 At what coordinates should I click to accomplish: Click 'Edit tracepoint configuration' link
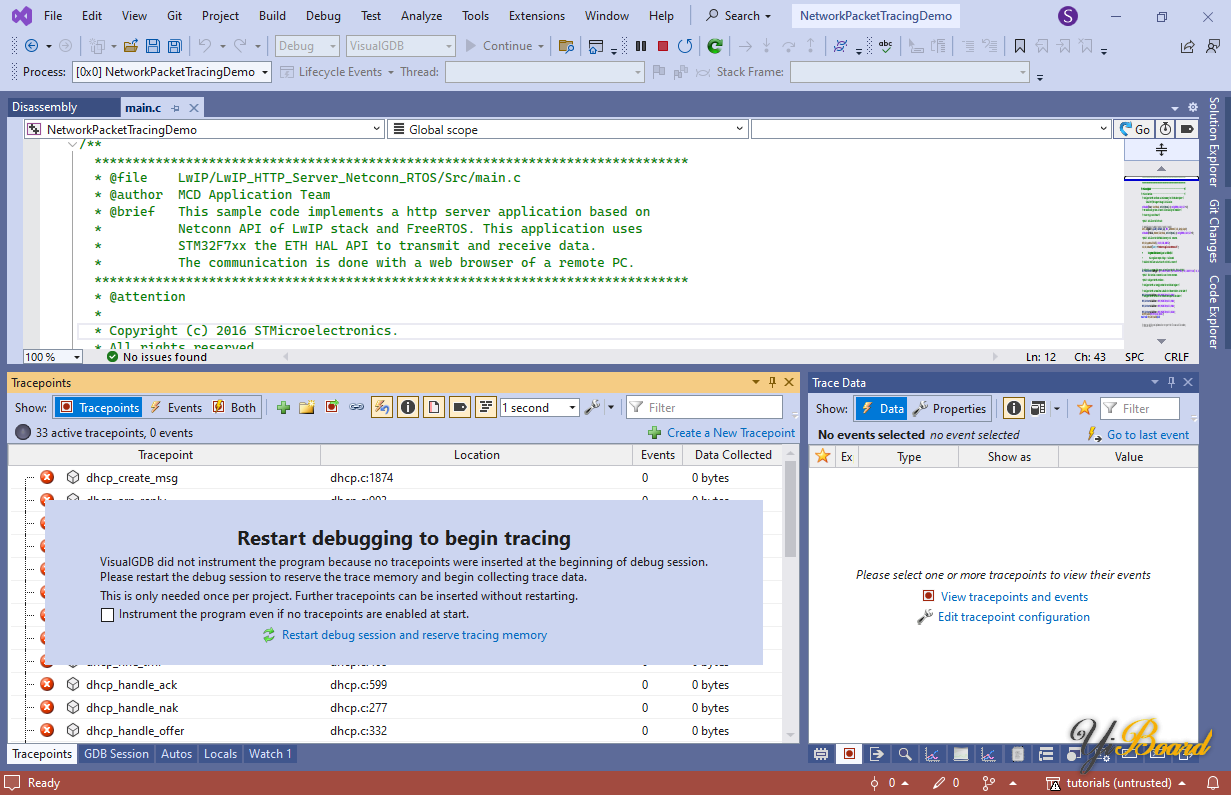pos(1013,617)
